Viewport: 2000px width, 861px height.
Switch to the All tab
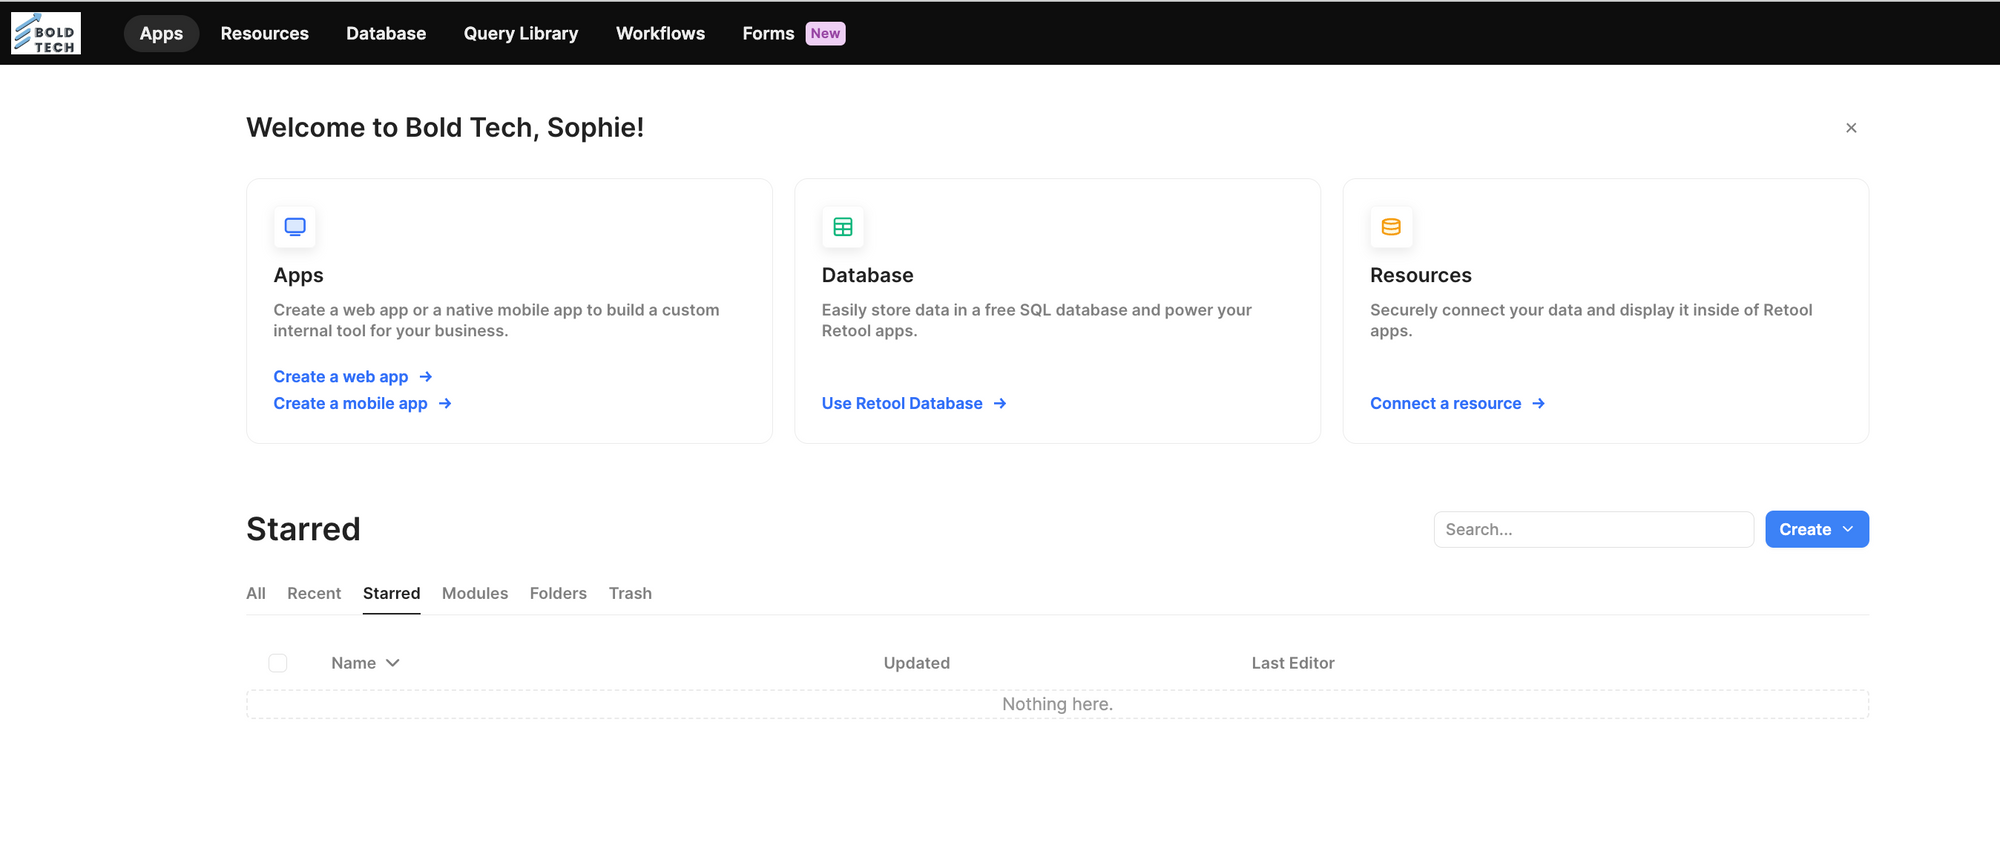pos(256,594)
